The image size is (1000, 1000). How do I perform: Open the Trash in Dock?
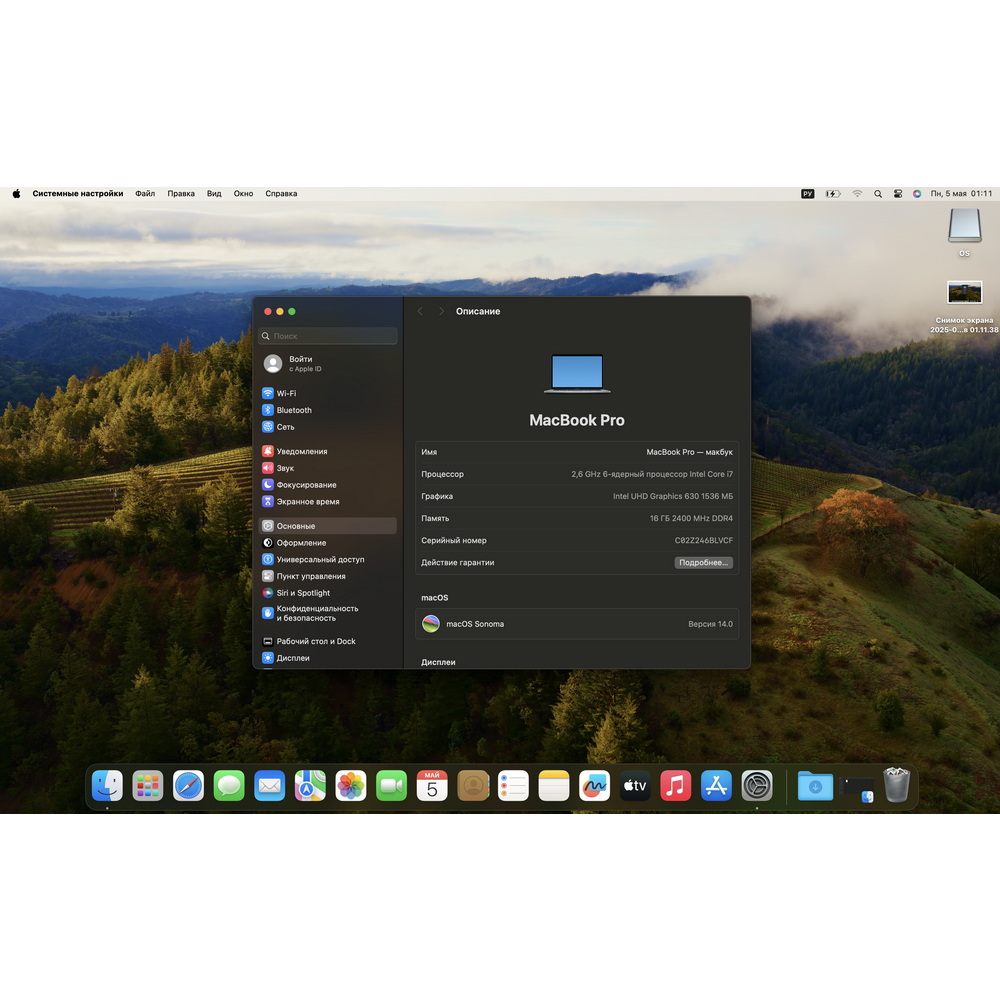(x=896, y=785)
